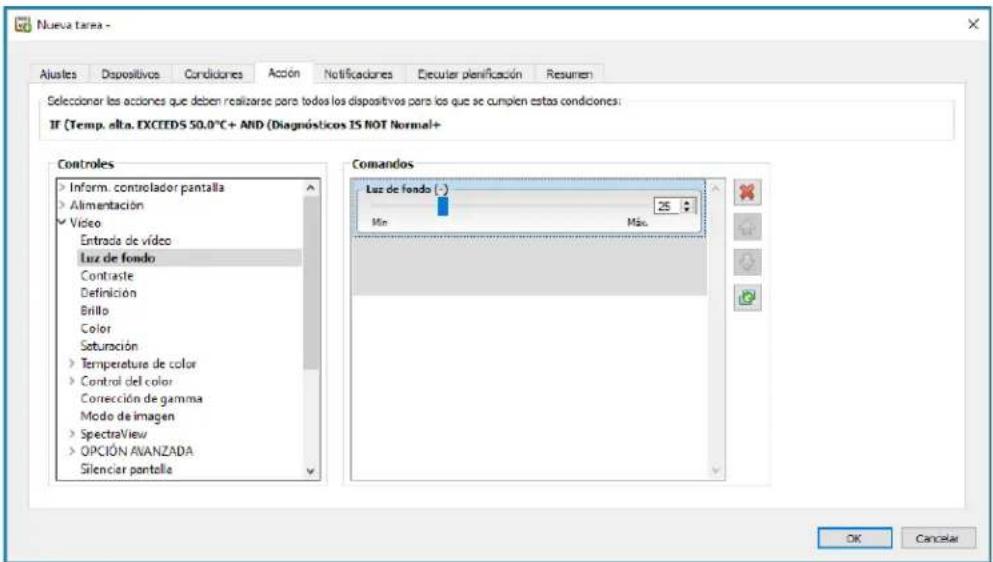Close the Nueva tarea dialog

[x=973, y=24]
